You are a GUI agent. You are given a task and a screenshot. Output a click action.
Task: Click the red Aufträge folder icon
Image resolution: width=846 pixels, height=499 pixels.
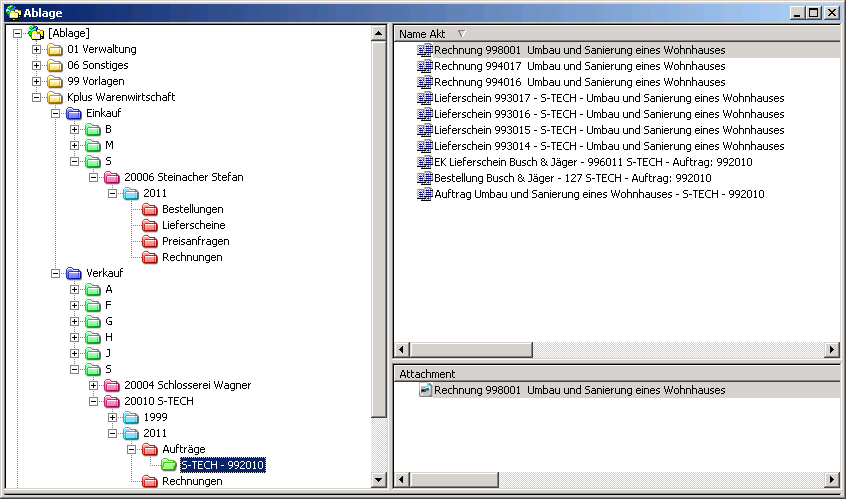click(x=149, y=449)
